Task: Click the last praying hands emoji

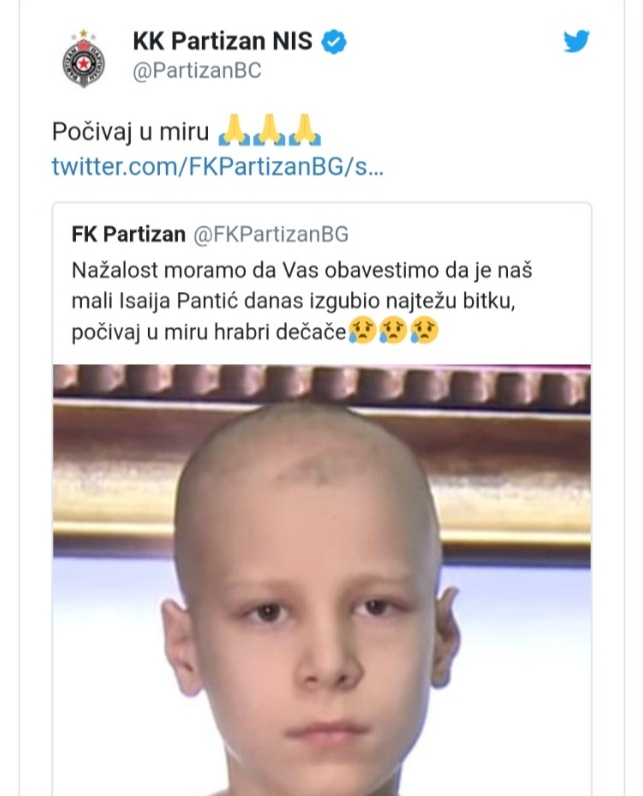Action: (x=304, y=130)
